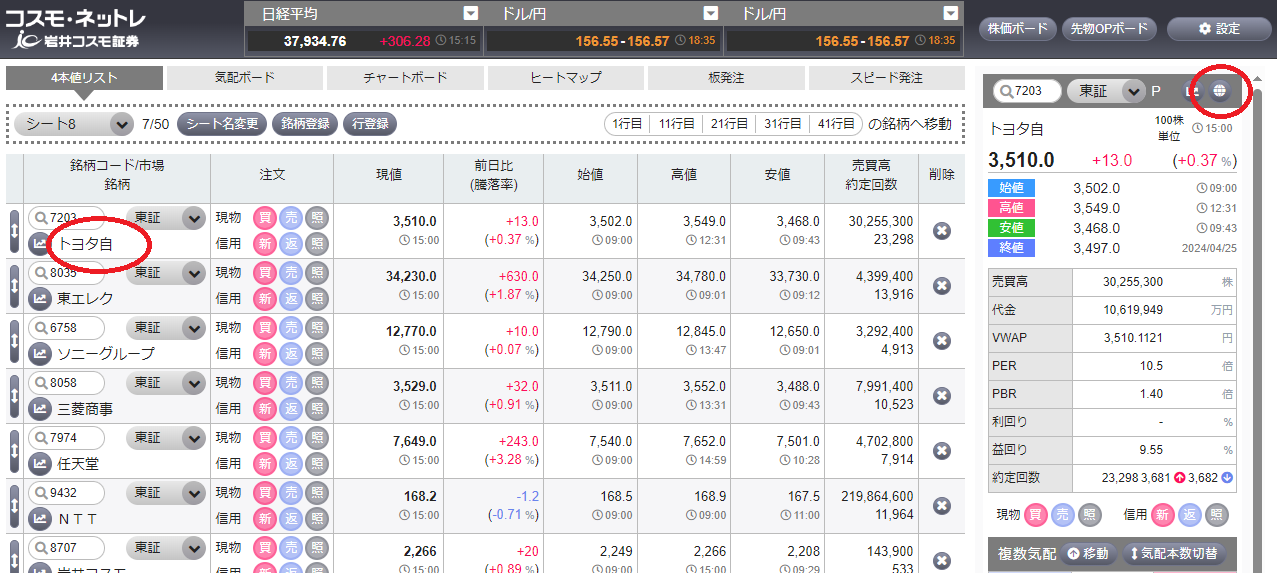Open 東証 market dropdown in 6758 row
1277x573 pixels.
pos(166,328)
